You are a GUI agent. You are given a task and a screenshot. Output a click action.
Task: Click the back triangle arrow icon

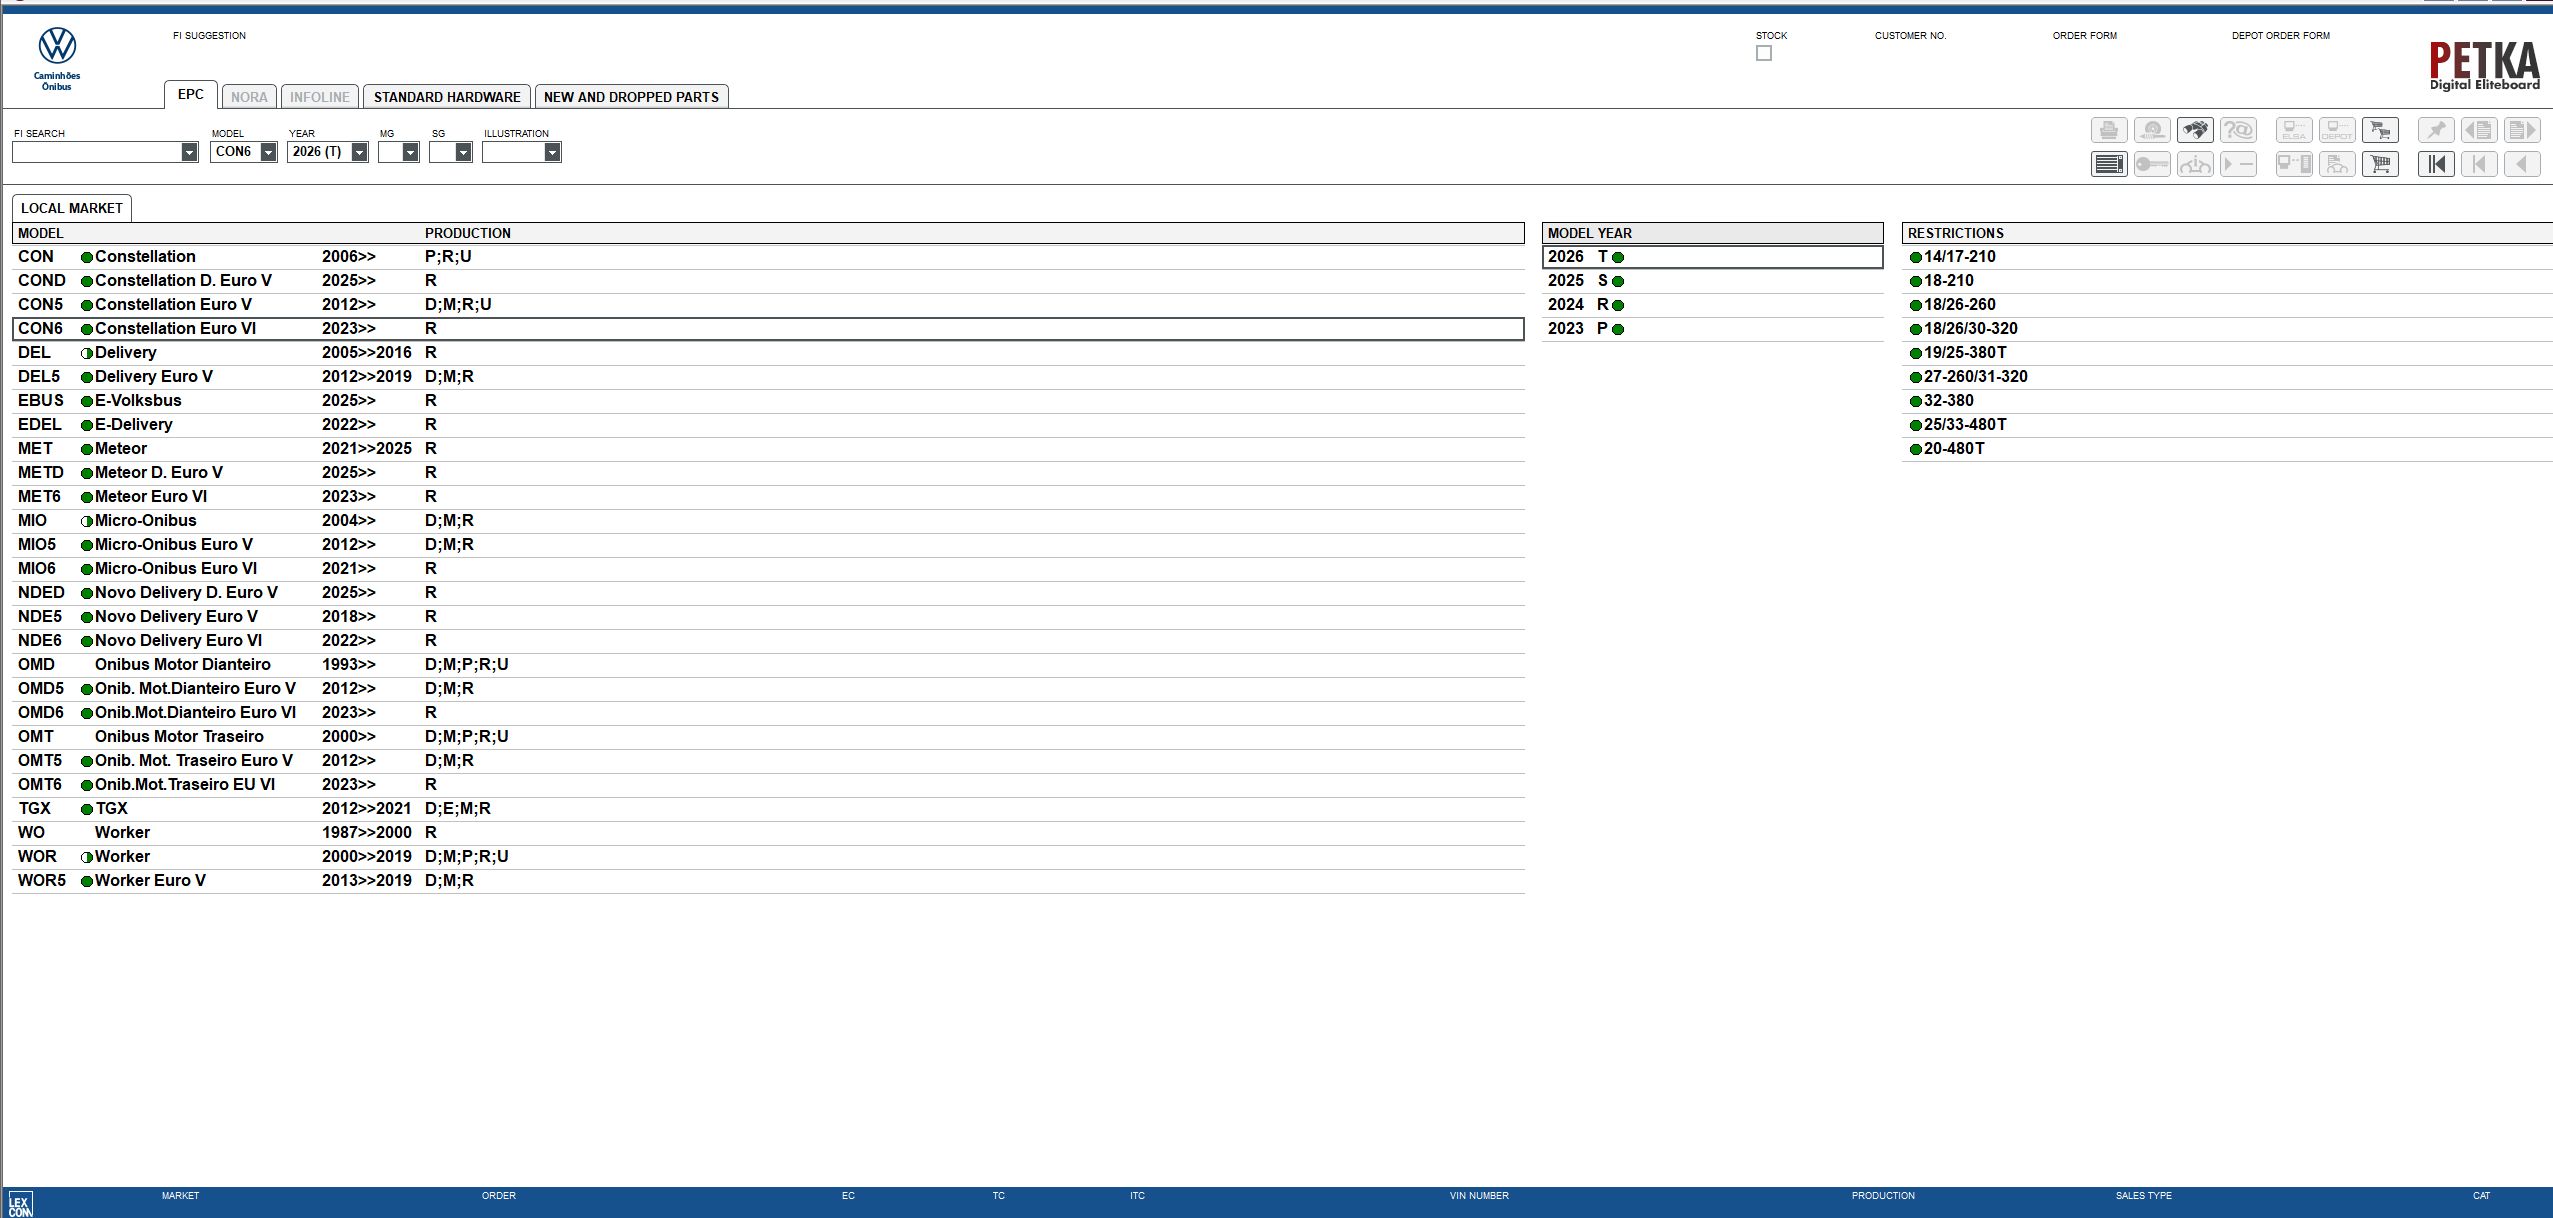pos(2522,164)
